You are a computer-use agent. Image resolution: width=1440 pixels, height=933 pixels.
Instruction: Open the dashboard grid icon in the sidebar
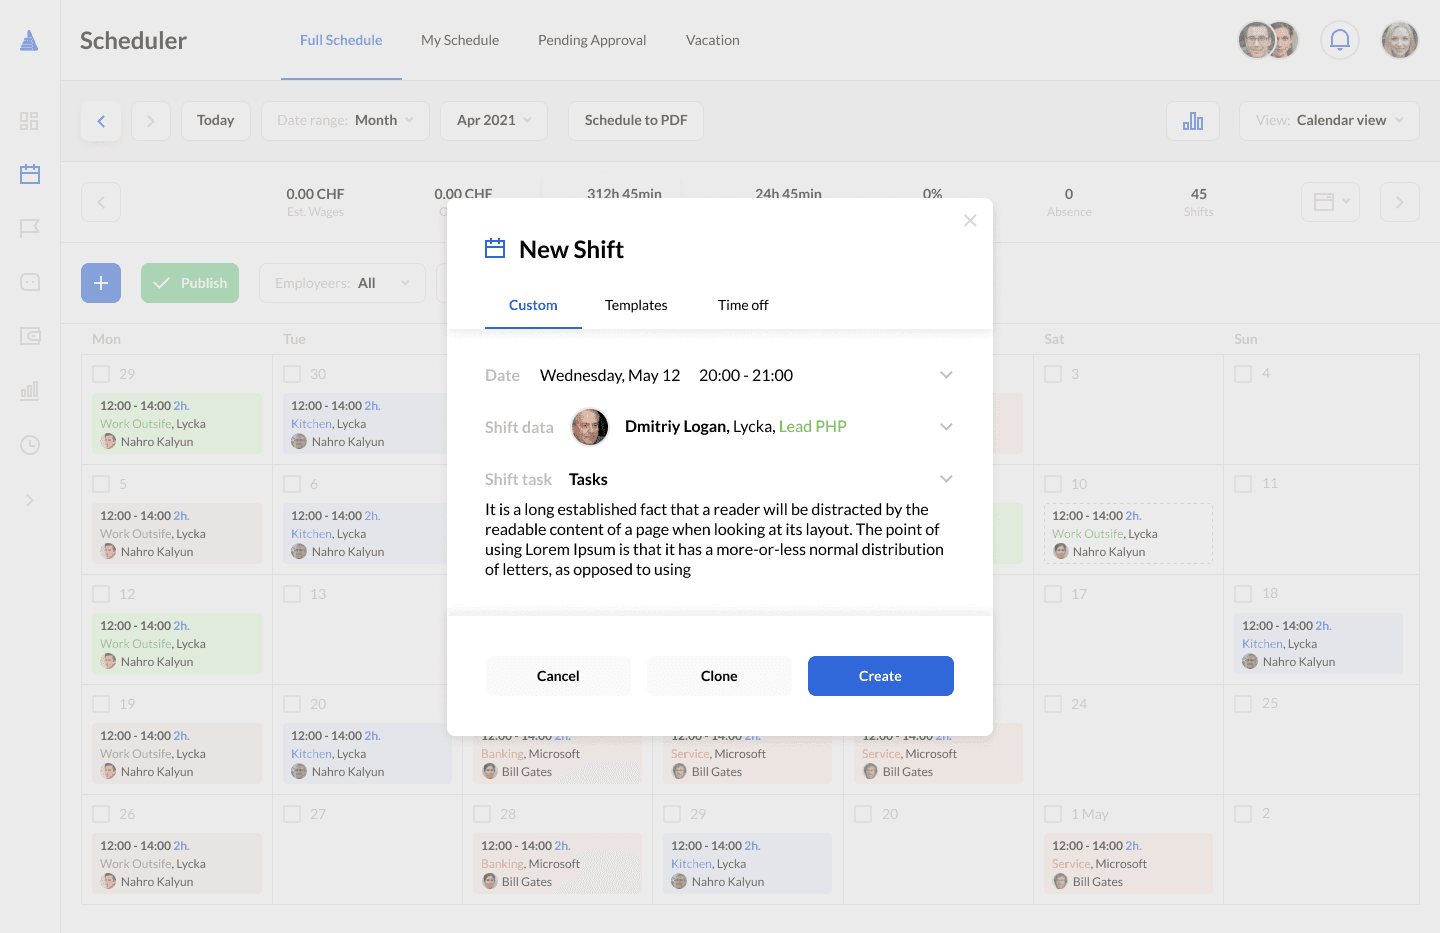pos(29,121)
